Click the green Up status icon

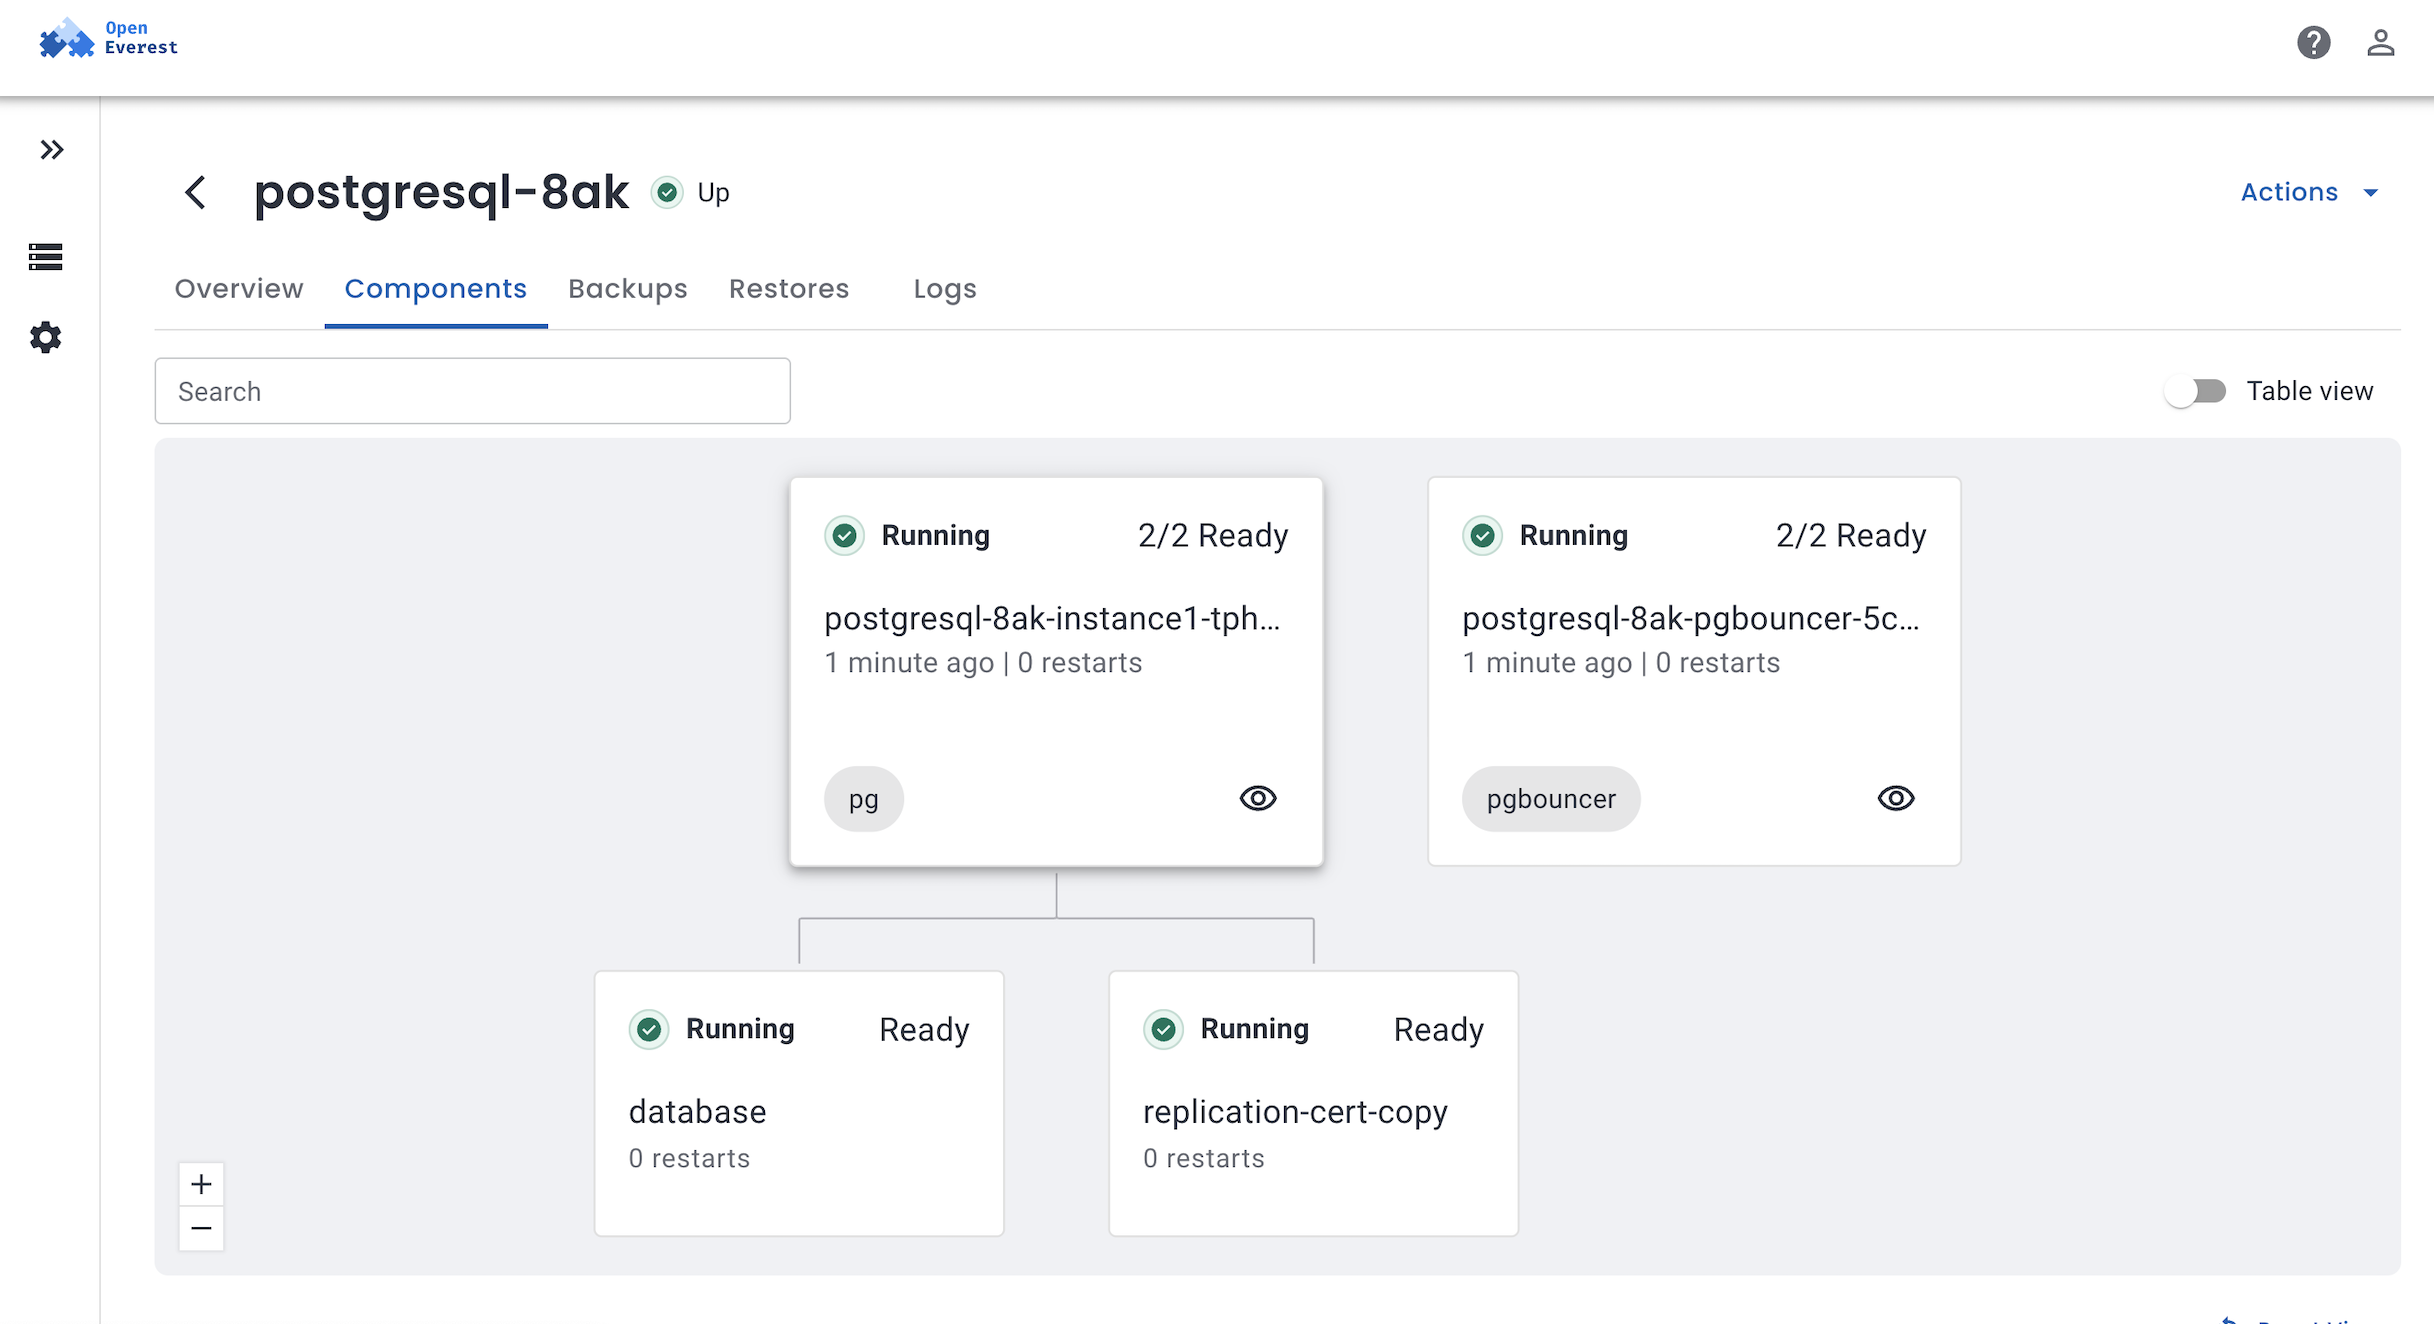click(x=667, y=192)
